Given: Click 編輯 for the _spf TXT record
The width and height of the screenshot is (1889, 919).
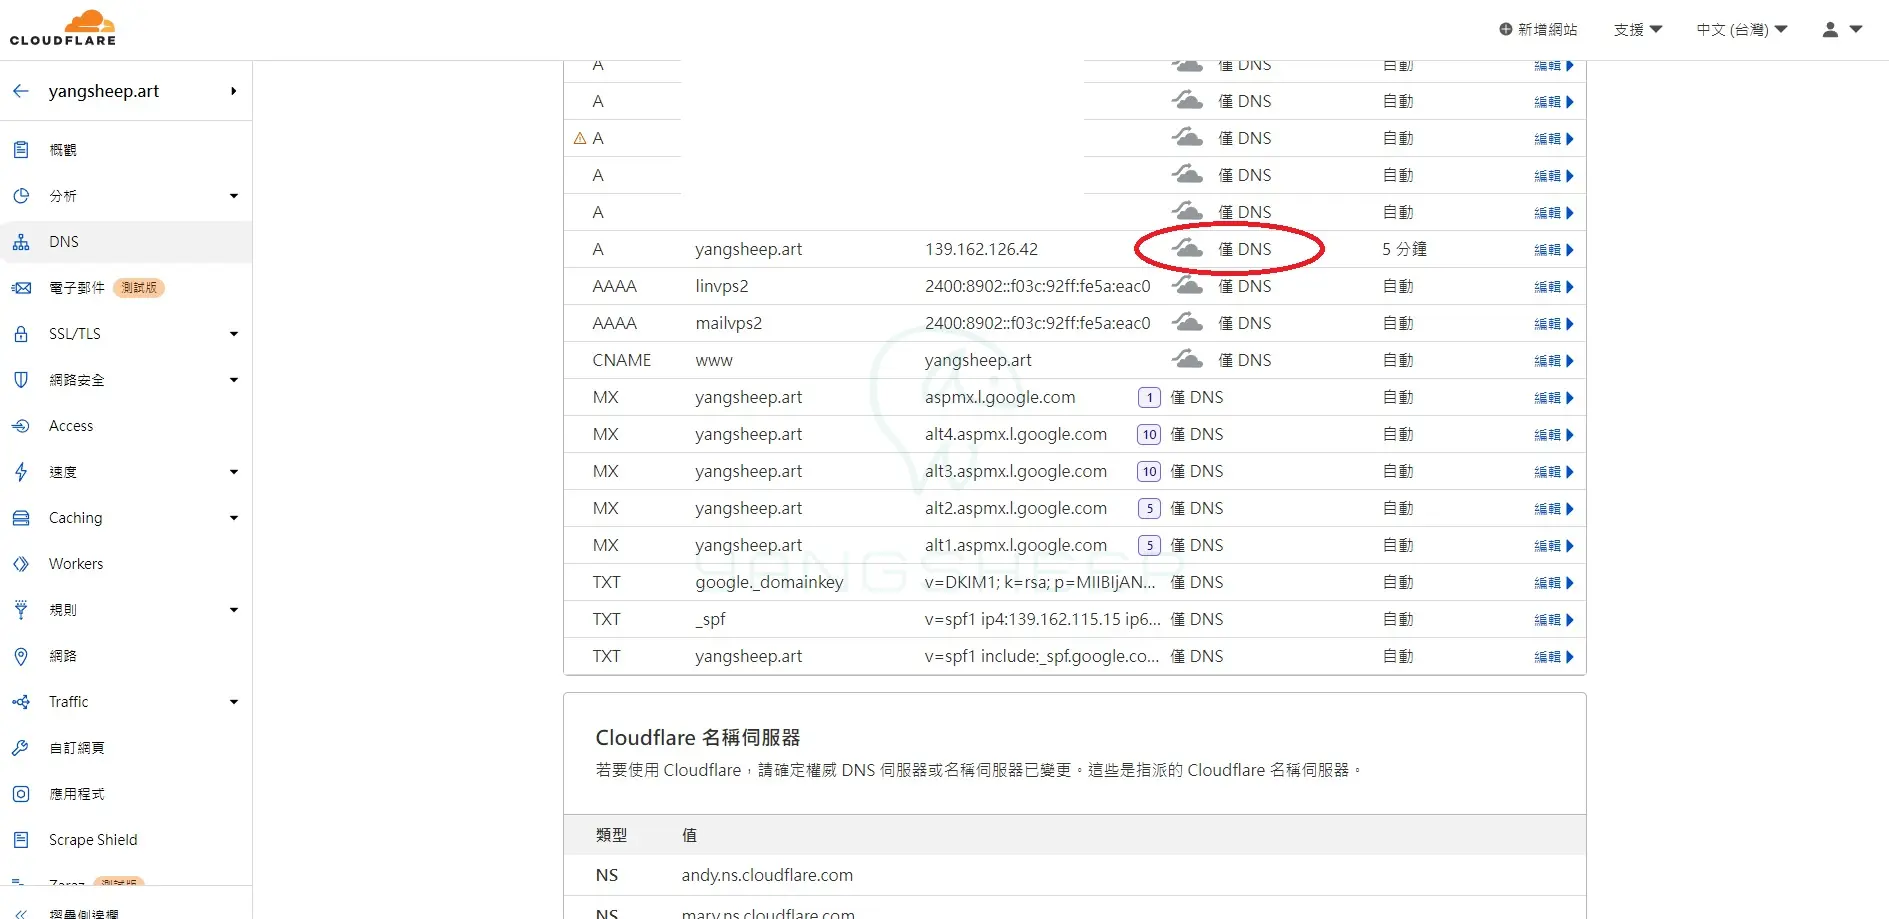Looking at the screenshot, I should (x=1554, y=620).
